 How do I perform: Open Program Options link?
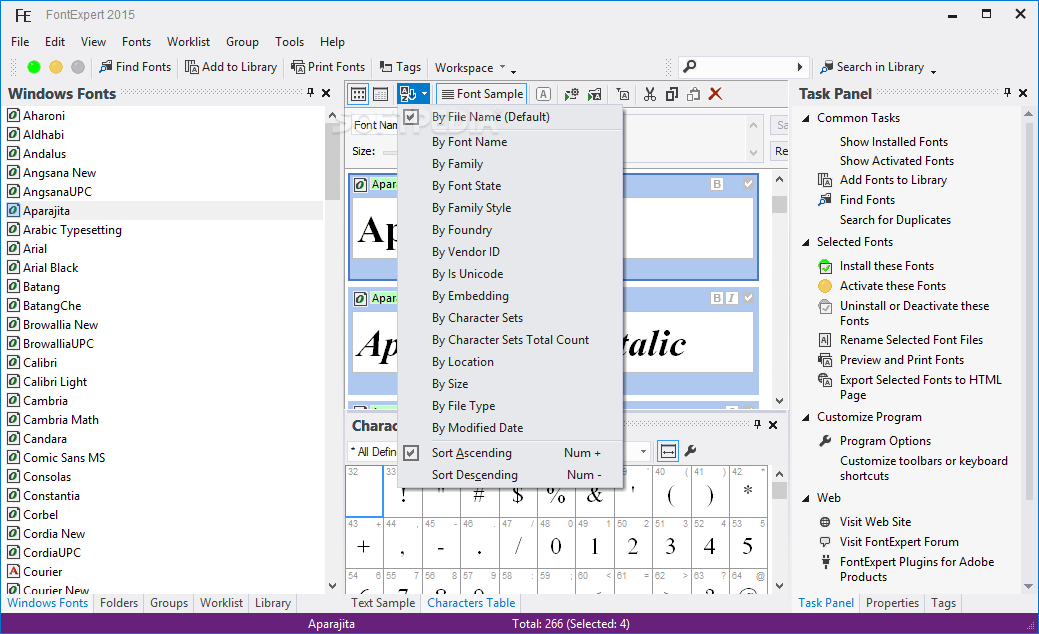pos(885,441)
